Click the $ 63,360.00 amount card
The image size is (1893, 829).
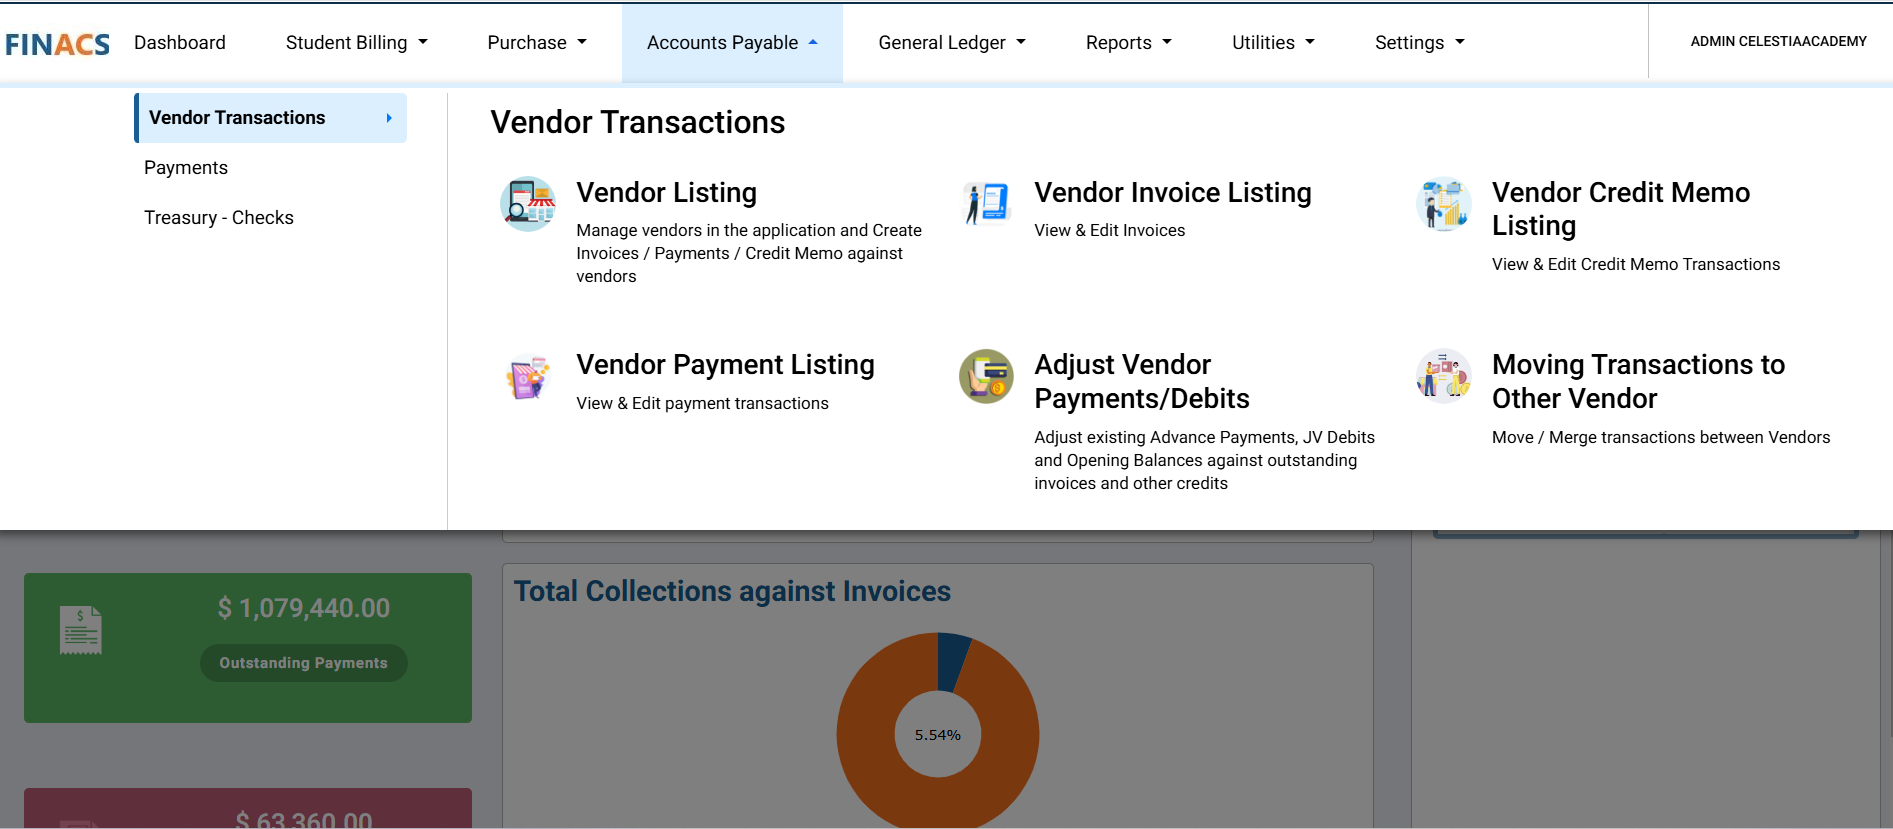click(248, 809)
